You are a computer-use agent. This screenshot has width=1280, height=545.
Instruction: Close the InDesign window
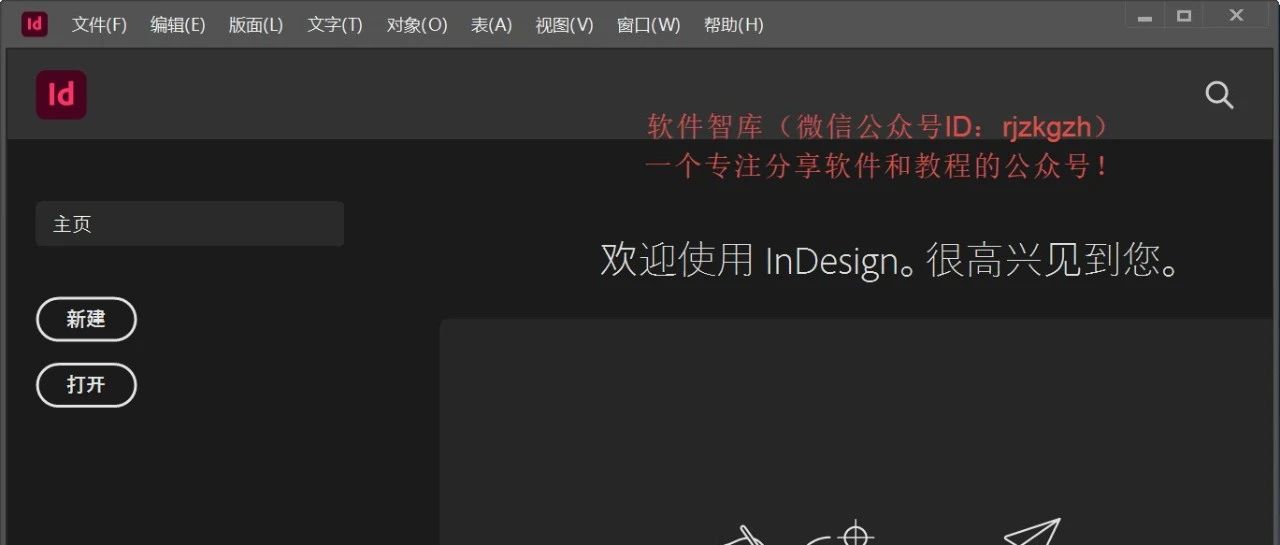[x=1237, y=16]
